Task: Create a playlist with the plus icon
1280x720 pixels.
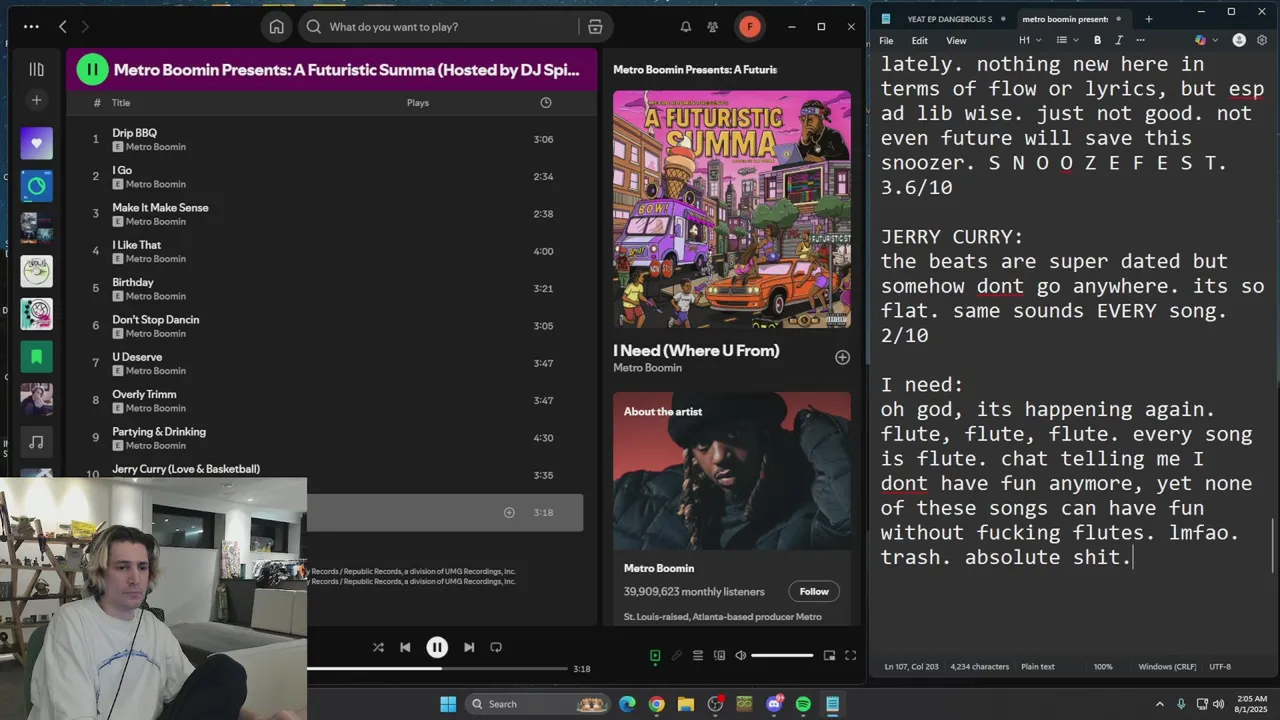Action: [36, 100]
